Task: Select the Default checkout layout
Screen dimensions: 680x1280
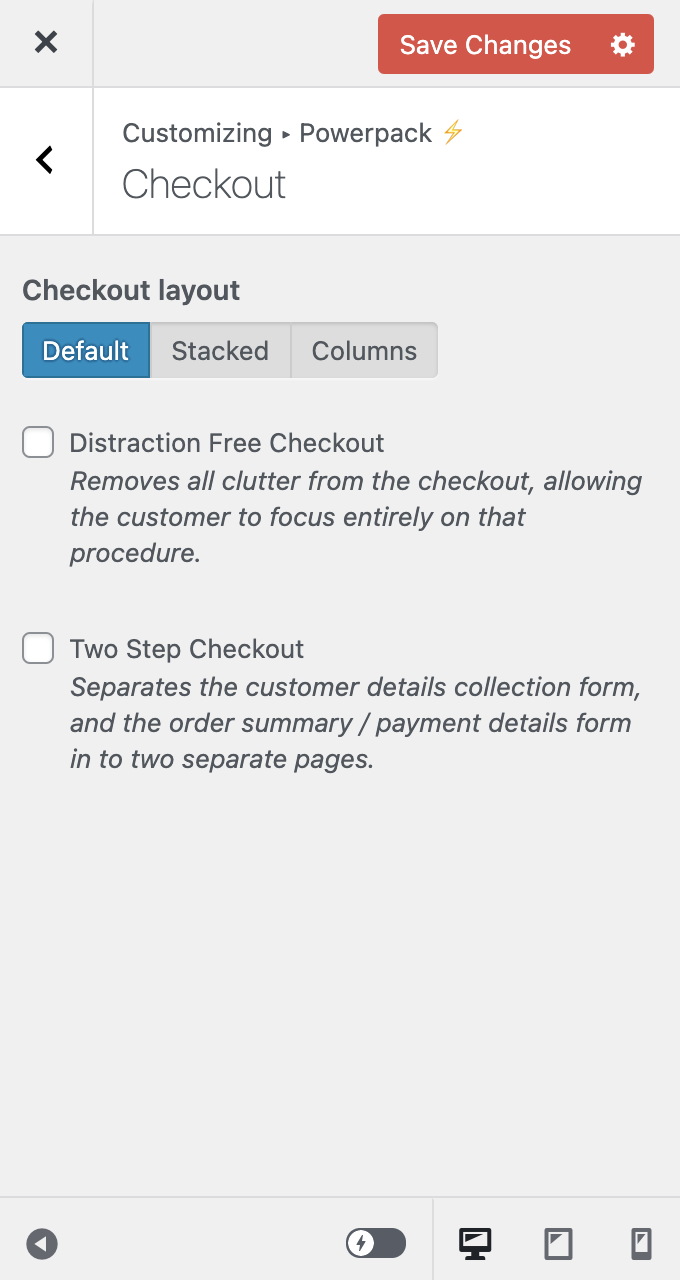Action: [x=85, y=350]
